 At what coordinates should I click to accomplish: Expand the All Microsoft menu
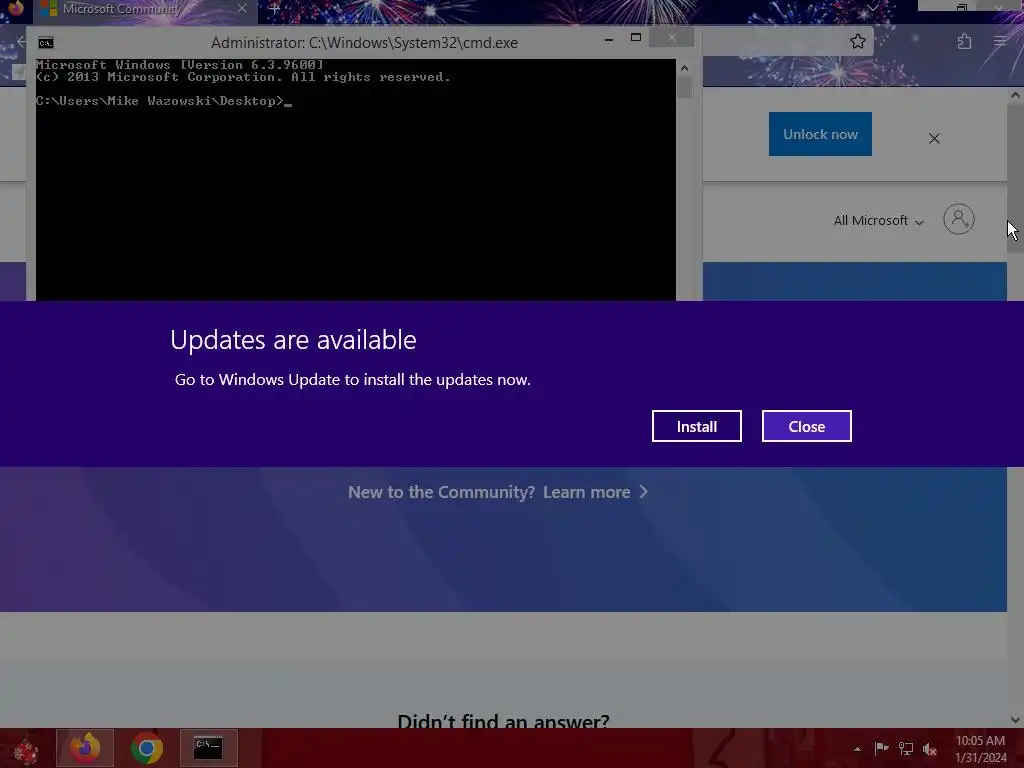point(878,221)
